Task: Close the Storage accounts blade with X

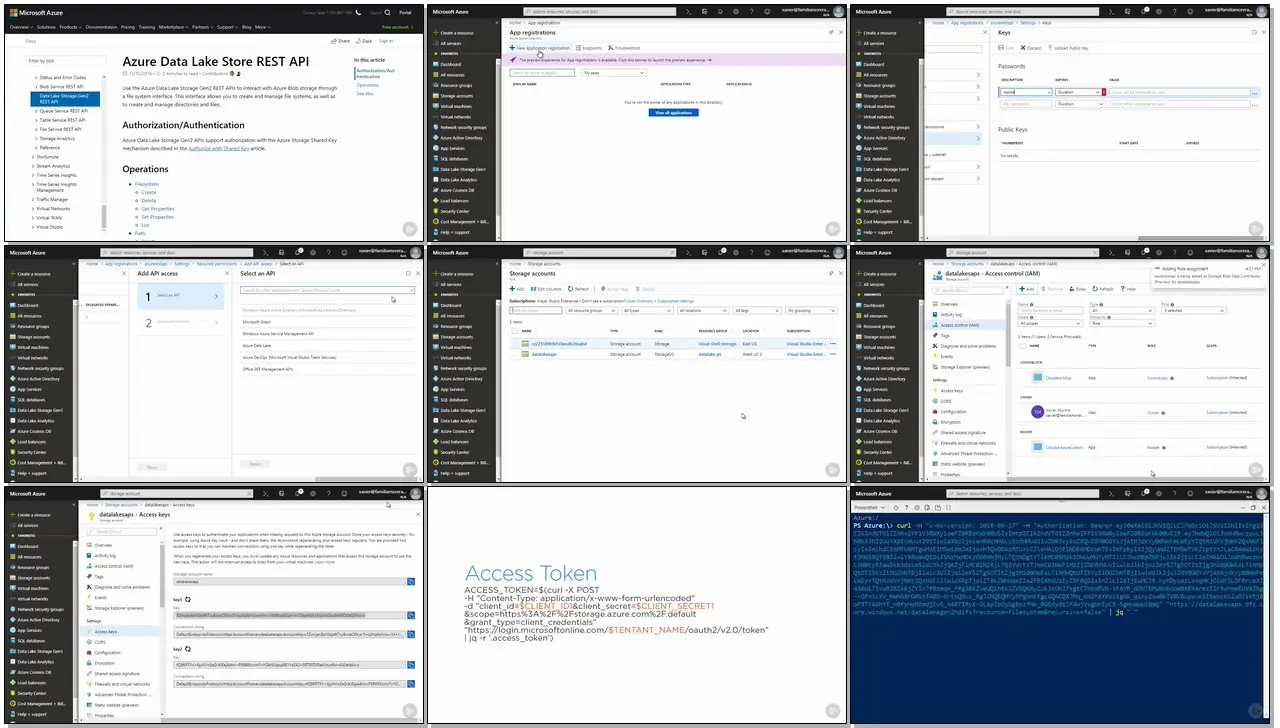Action: tap(841, 273)
